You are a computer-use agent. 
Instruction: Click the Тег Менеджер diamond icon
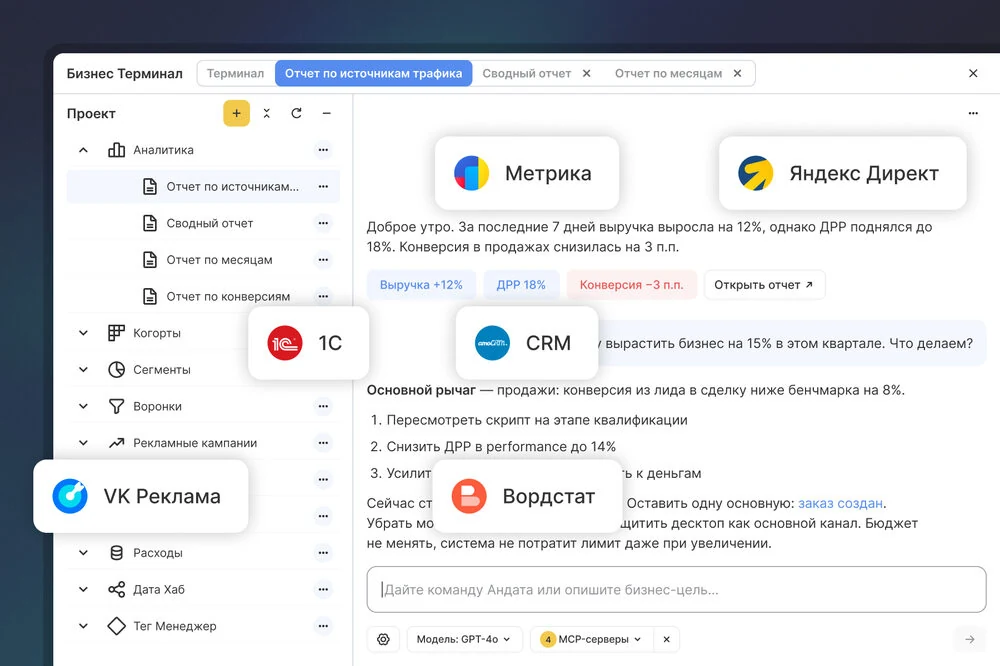point(116,626)
